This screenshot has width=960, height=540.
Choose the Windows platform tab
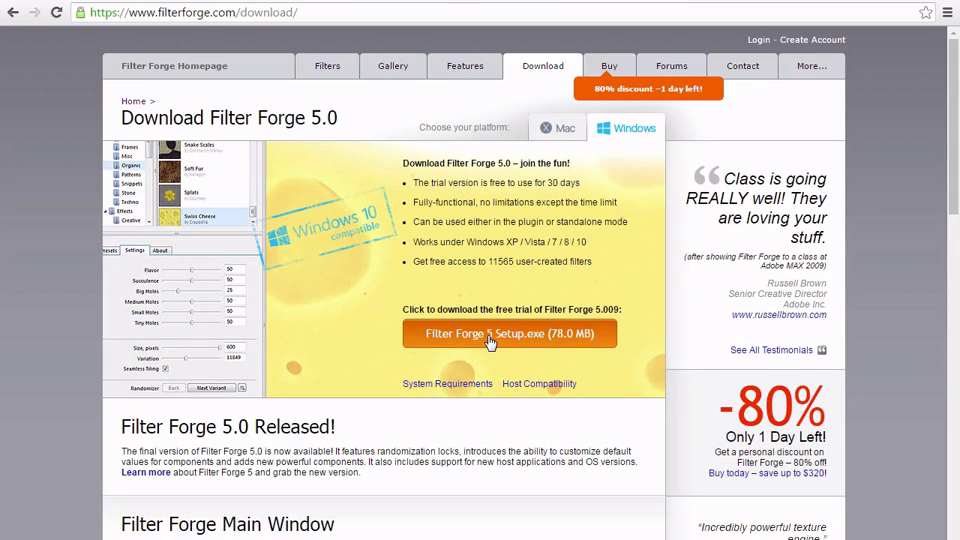[626, 128]
